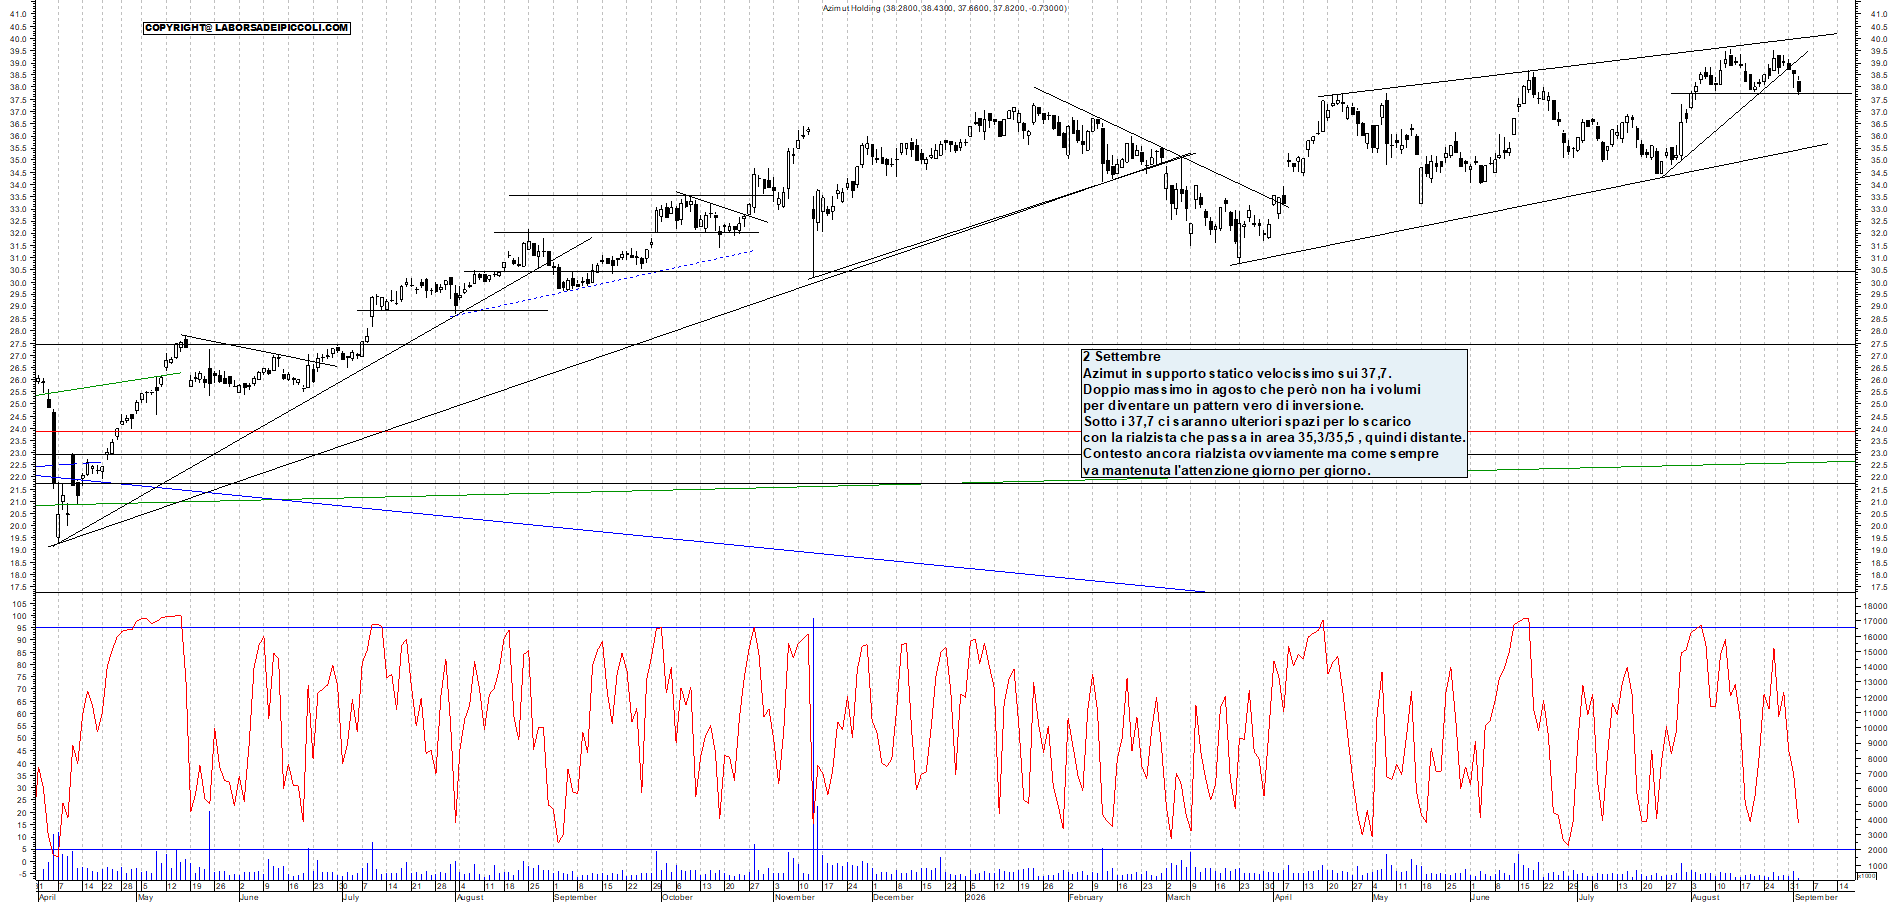
Task: Select 'per diventare un pattern vero' line
Action: (x=1223, y=405)
